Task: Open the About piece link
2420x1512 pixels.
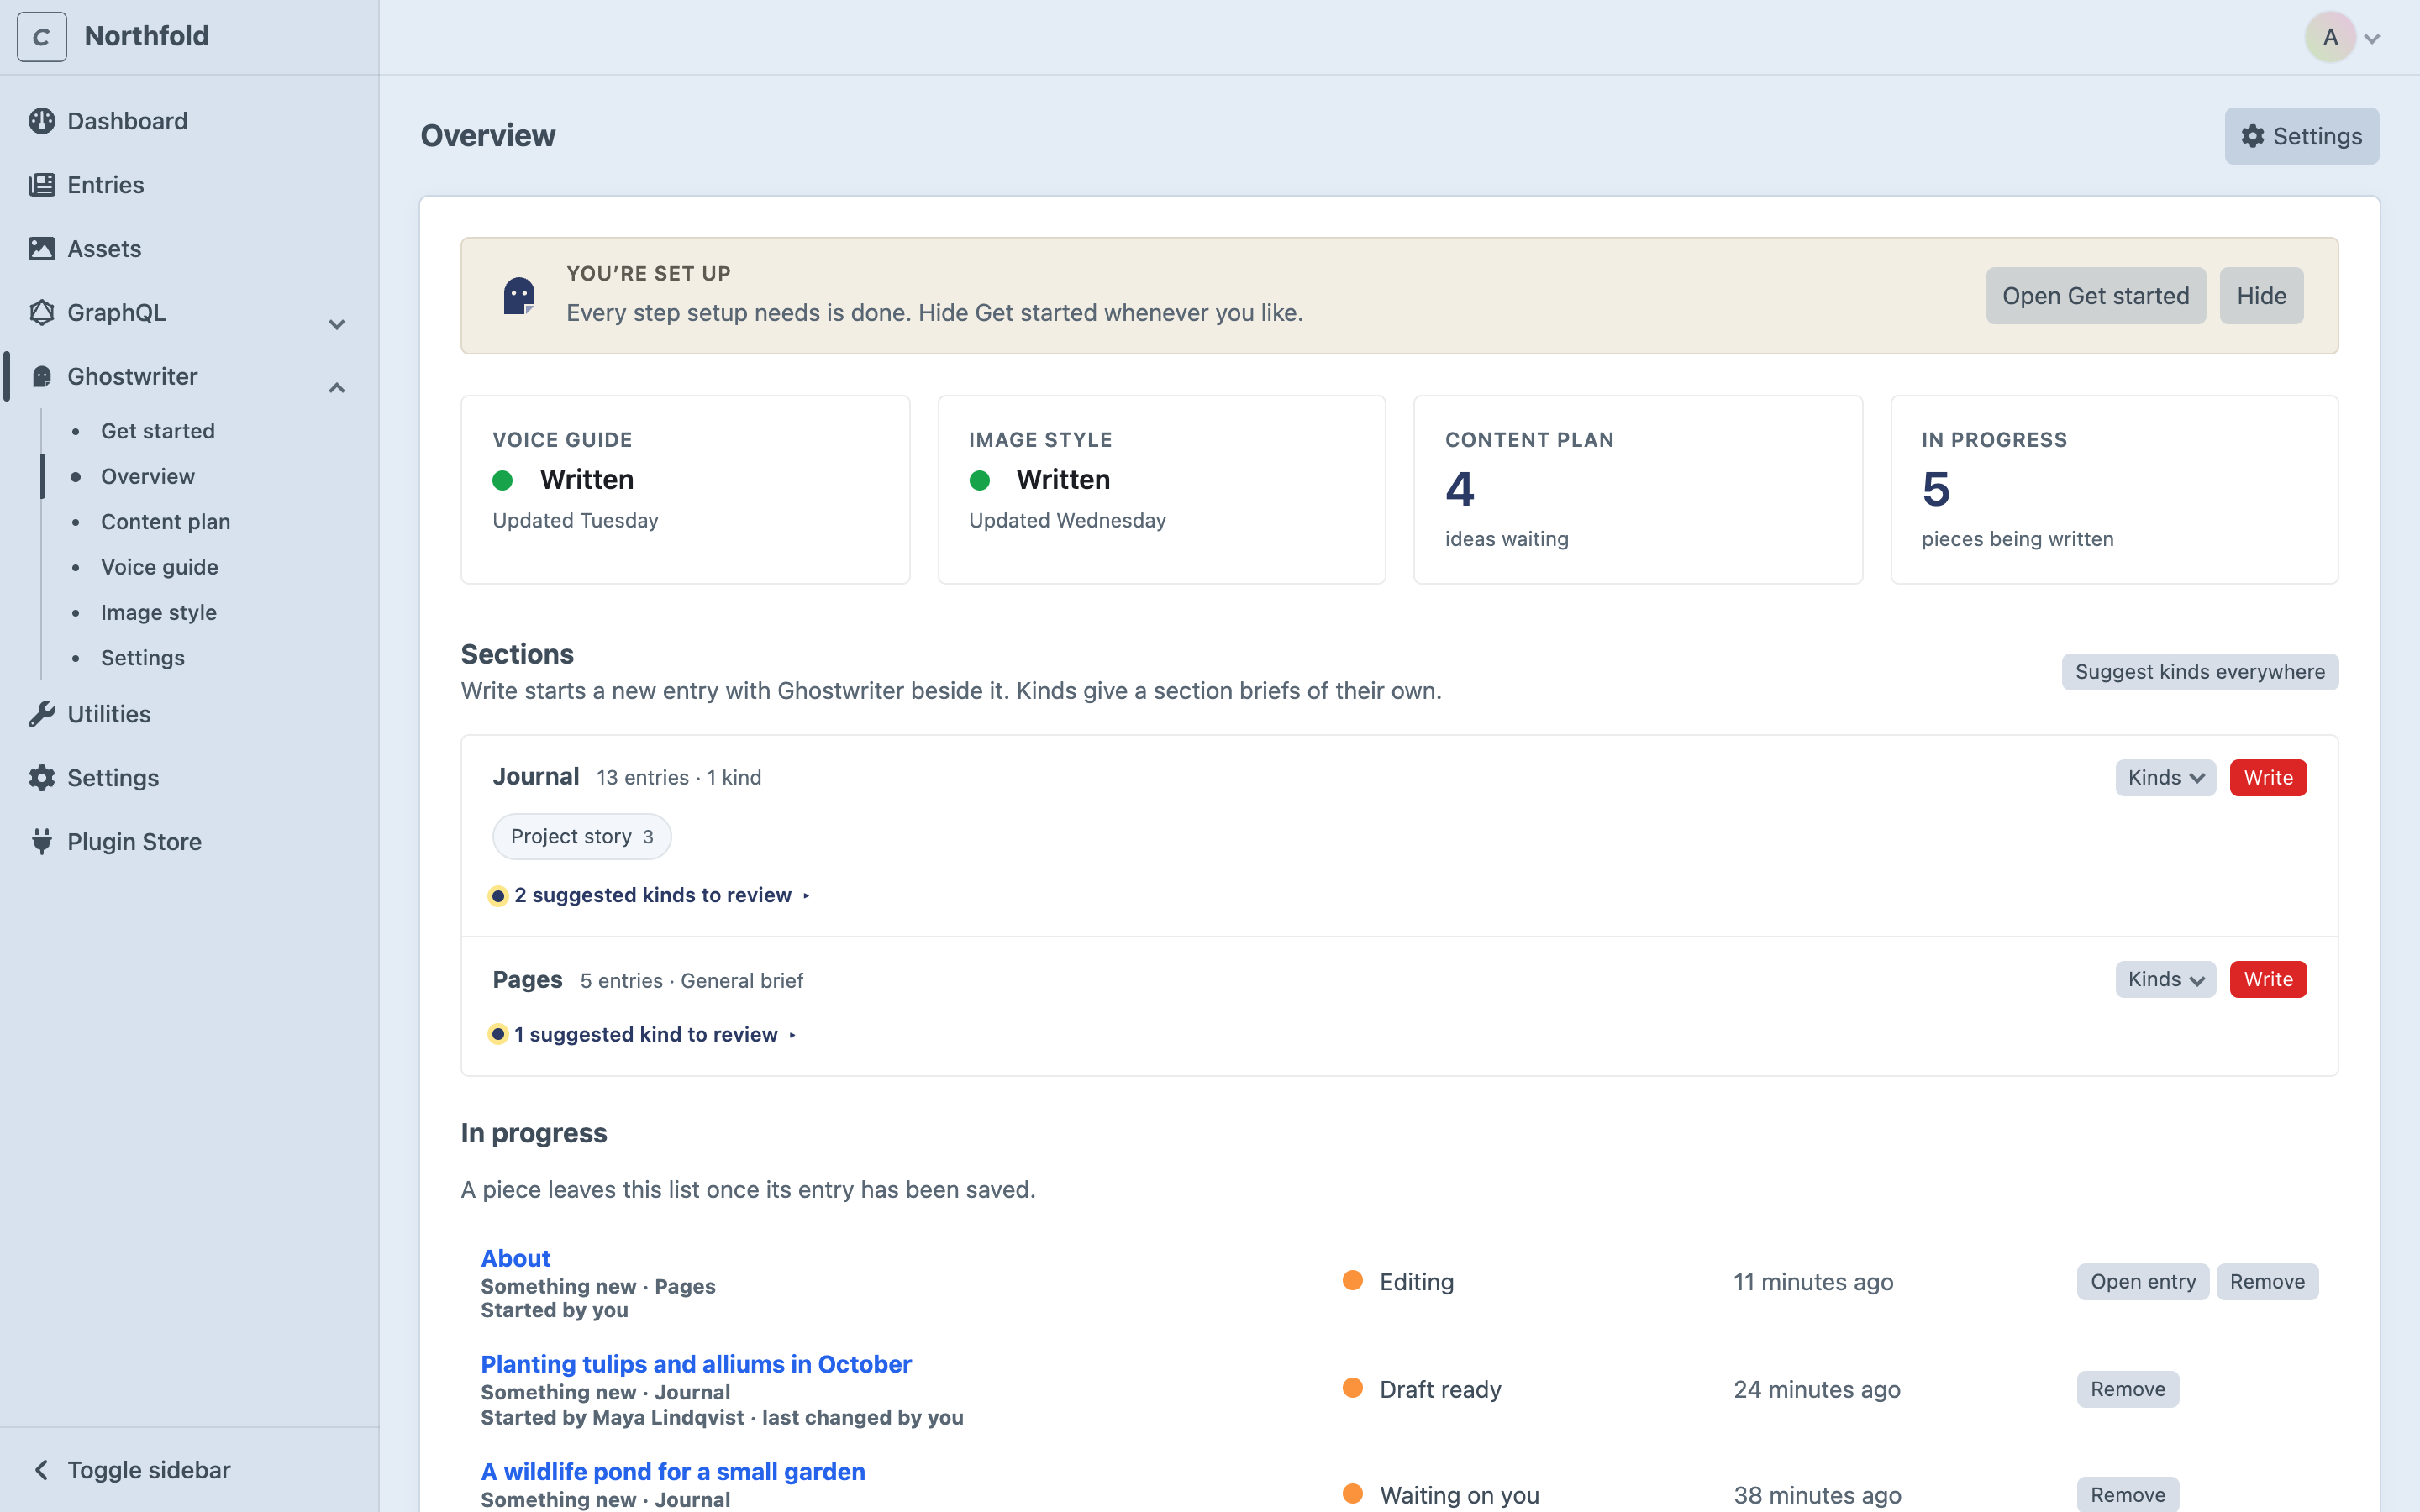Action: tap(515, 1258)
